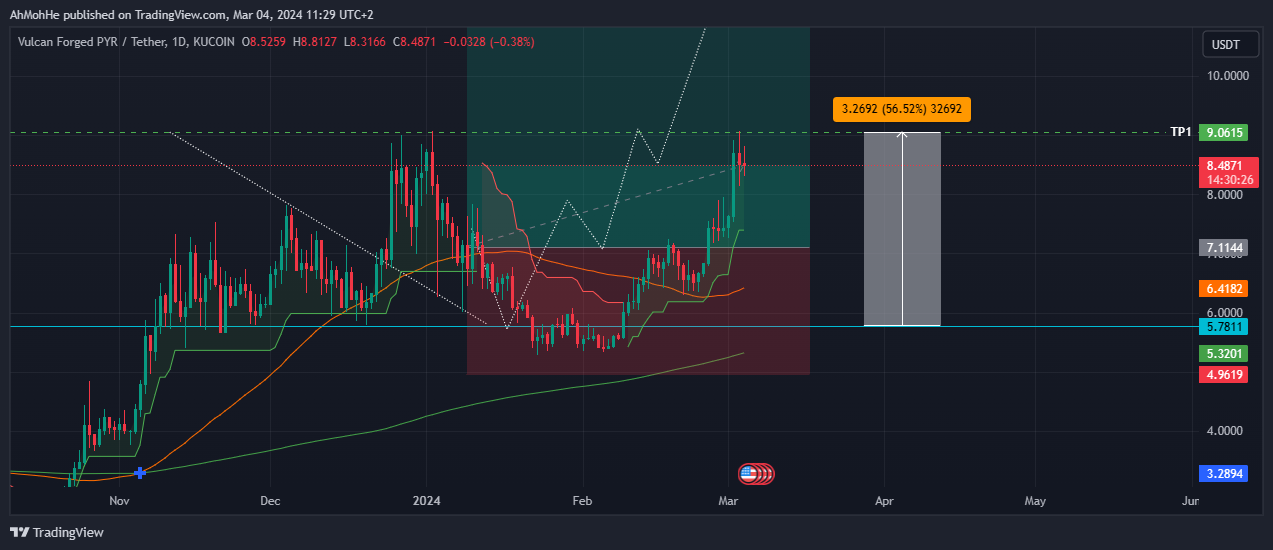The image size is (1273, 550).
Task: Click the US flag economic event icon
Action: click(748, 473)
